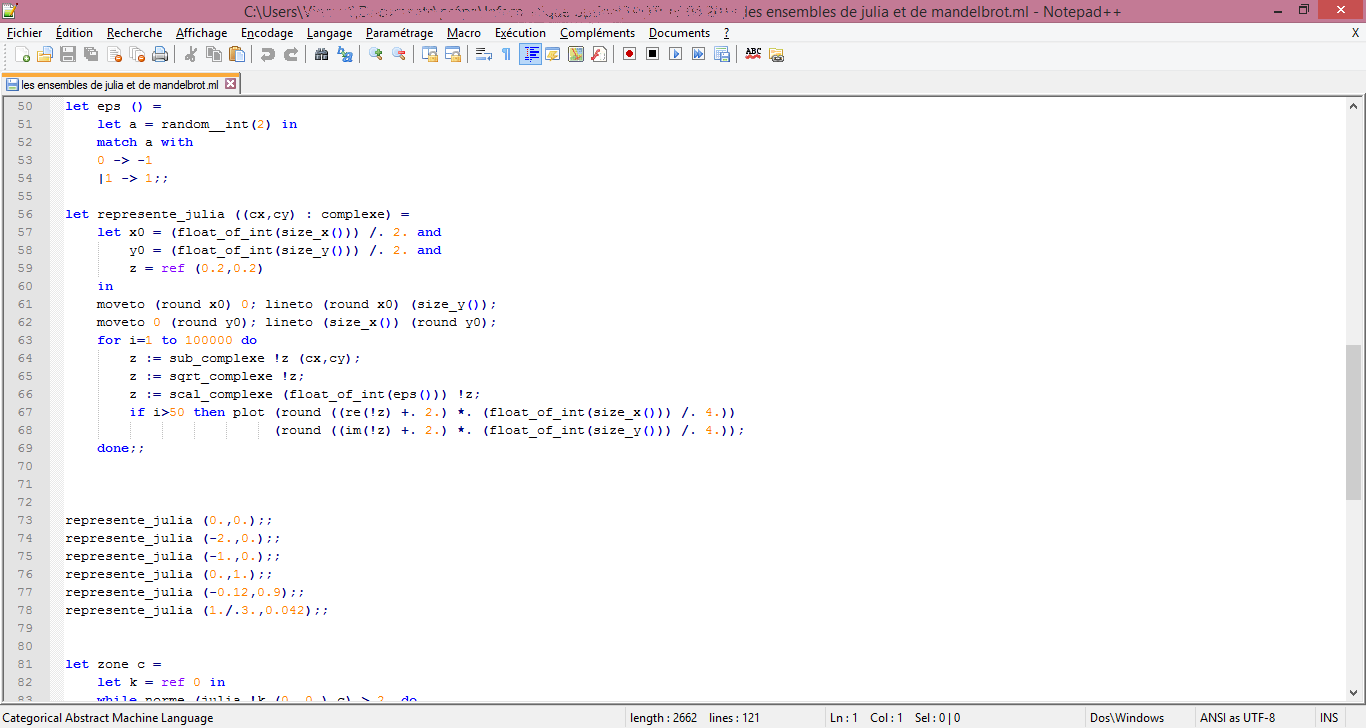Click the vertical scrollbar thumb
The height and width of the screenshot is (728, 1366).
pos(1354,423)
